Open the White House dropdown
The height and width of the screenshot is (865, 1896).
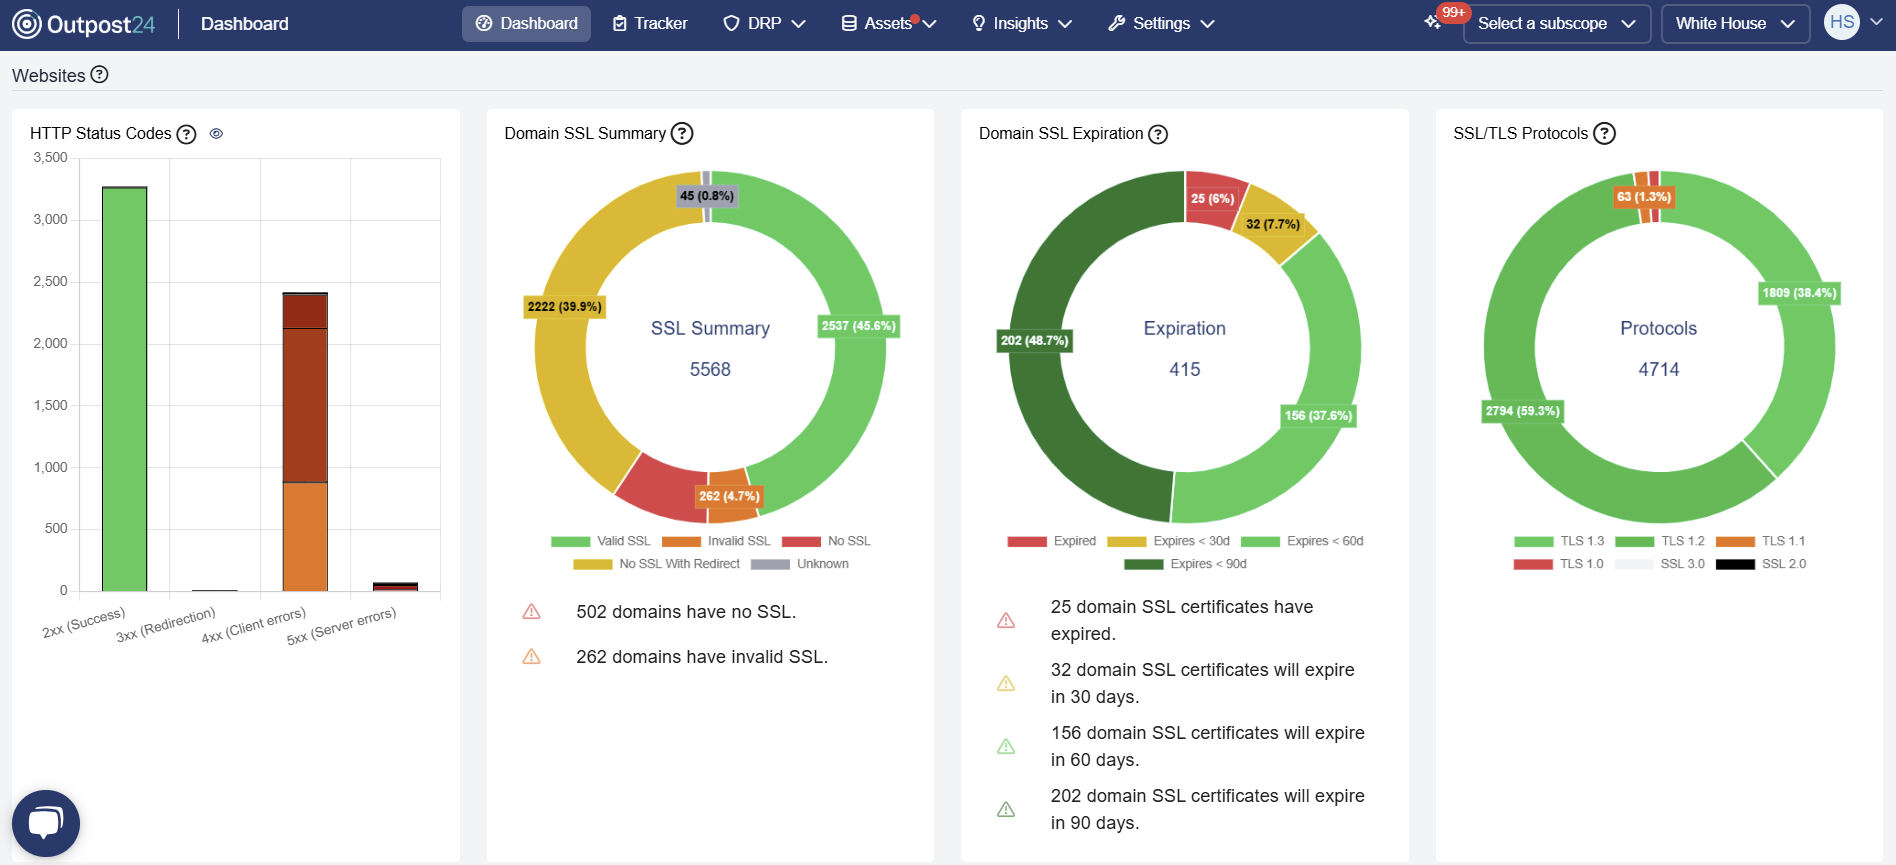point(1735,24)
